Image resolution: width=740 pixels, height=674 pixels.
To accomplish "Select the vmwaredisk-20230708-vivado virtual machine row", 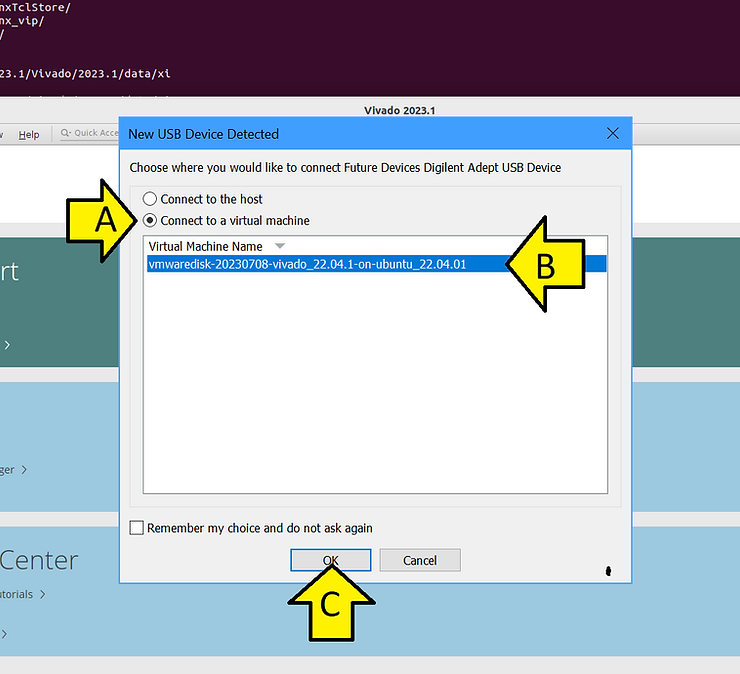I will pyautogui.click(x=376, y=264).
